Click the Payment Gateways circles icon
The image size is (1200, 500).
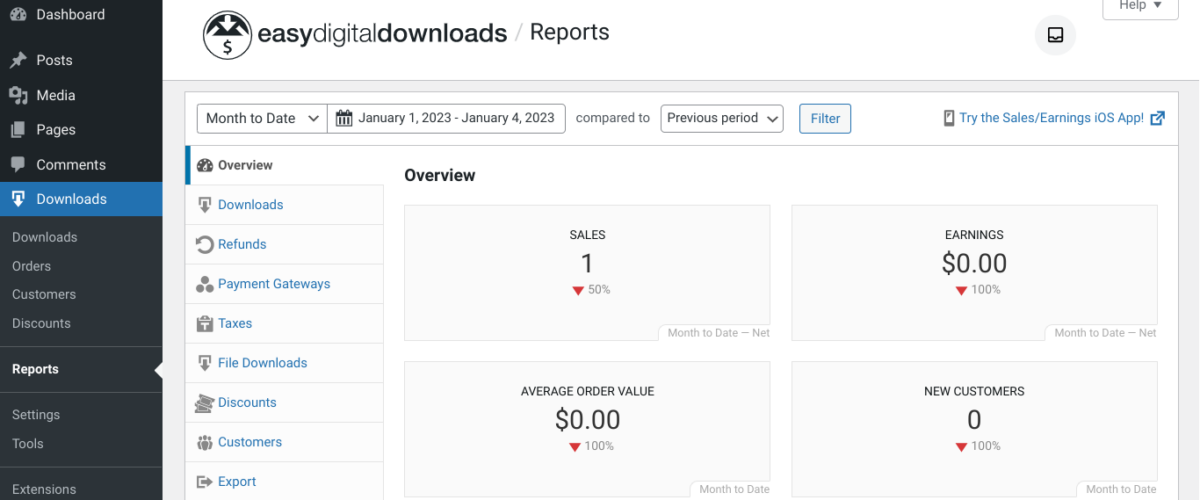pos(205,284)
